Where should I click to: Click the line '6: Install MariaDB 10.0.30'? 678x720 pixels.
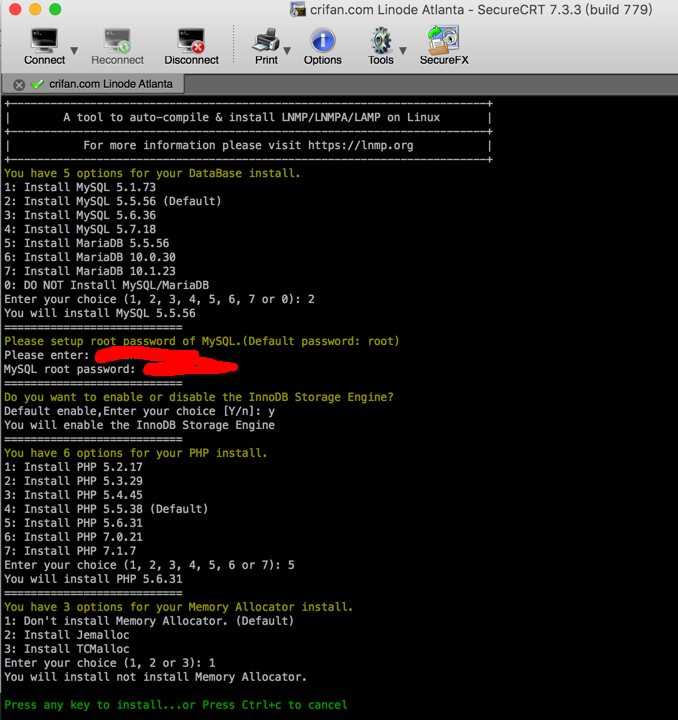[90, 257]
